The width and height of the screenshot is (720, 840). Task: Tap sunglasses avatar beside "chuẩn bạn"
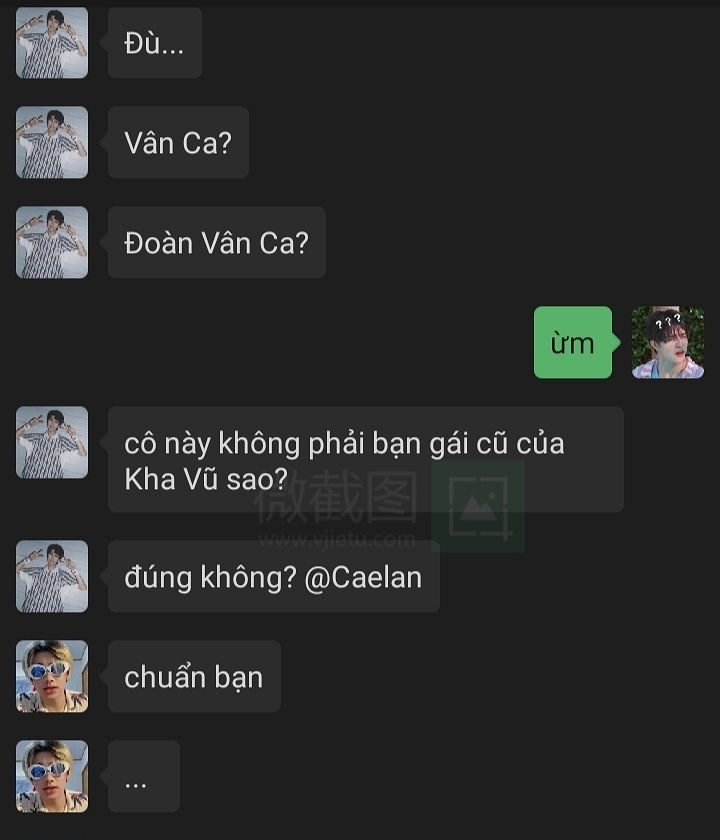pyautogui.click(x=52, y=676)
